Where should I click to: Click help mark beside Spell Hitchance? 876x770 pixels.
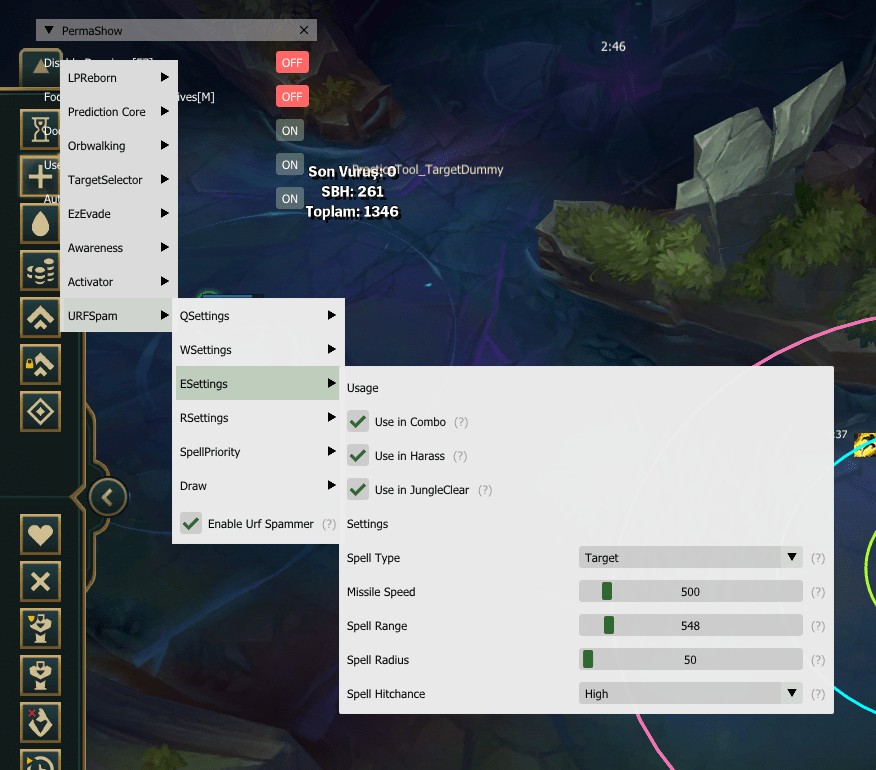(x=818, y=694)
